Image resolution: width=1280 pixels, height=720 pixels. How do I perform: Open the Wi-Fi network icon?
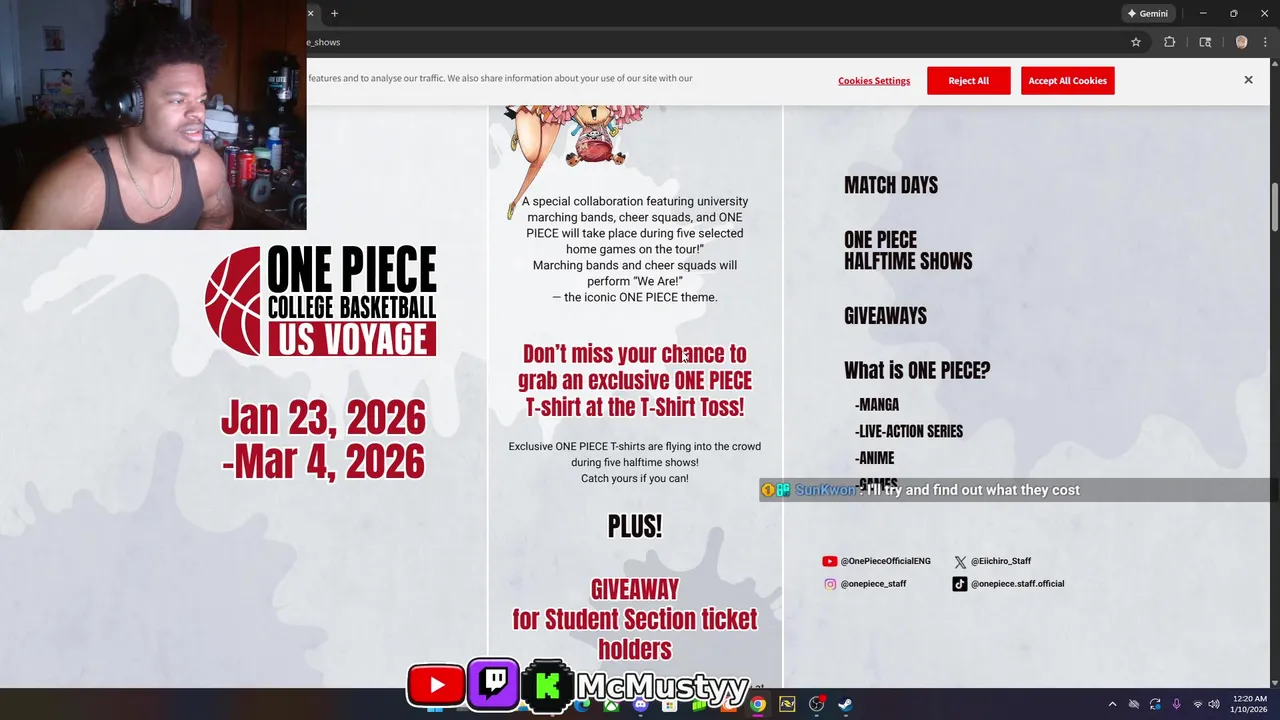1198,704
